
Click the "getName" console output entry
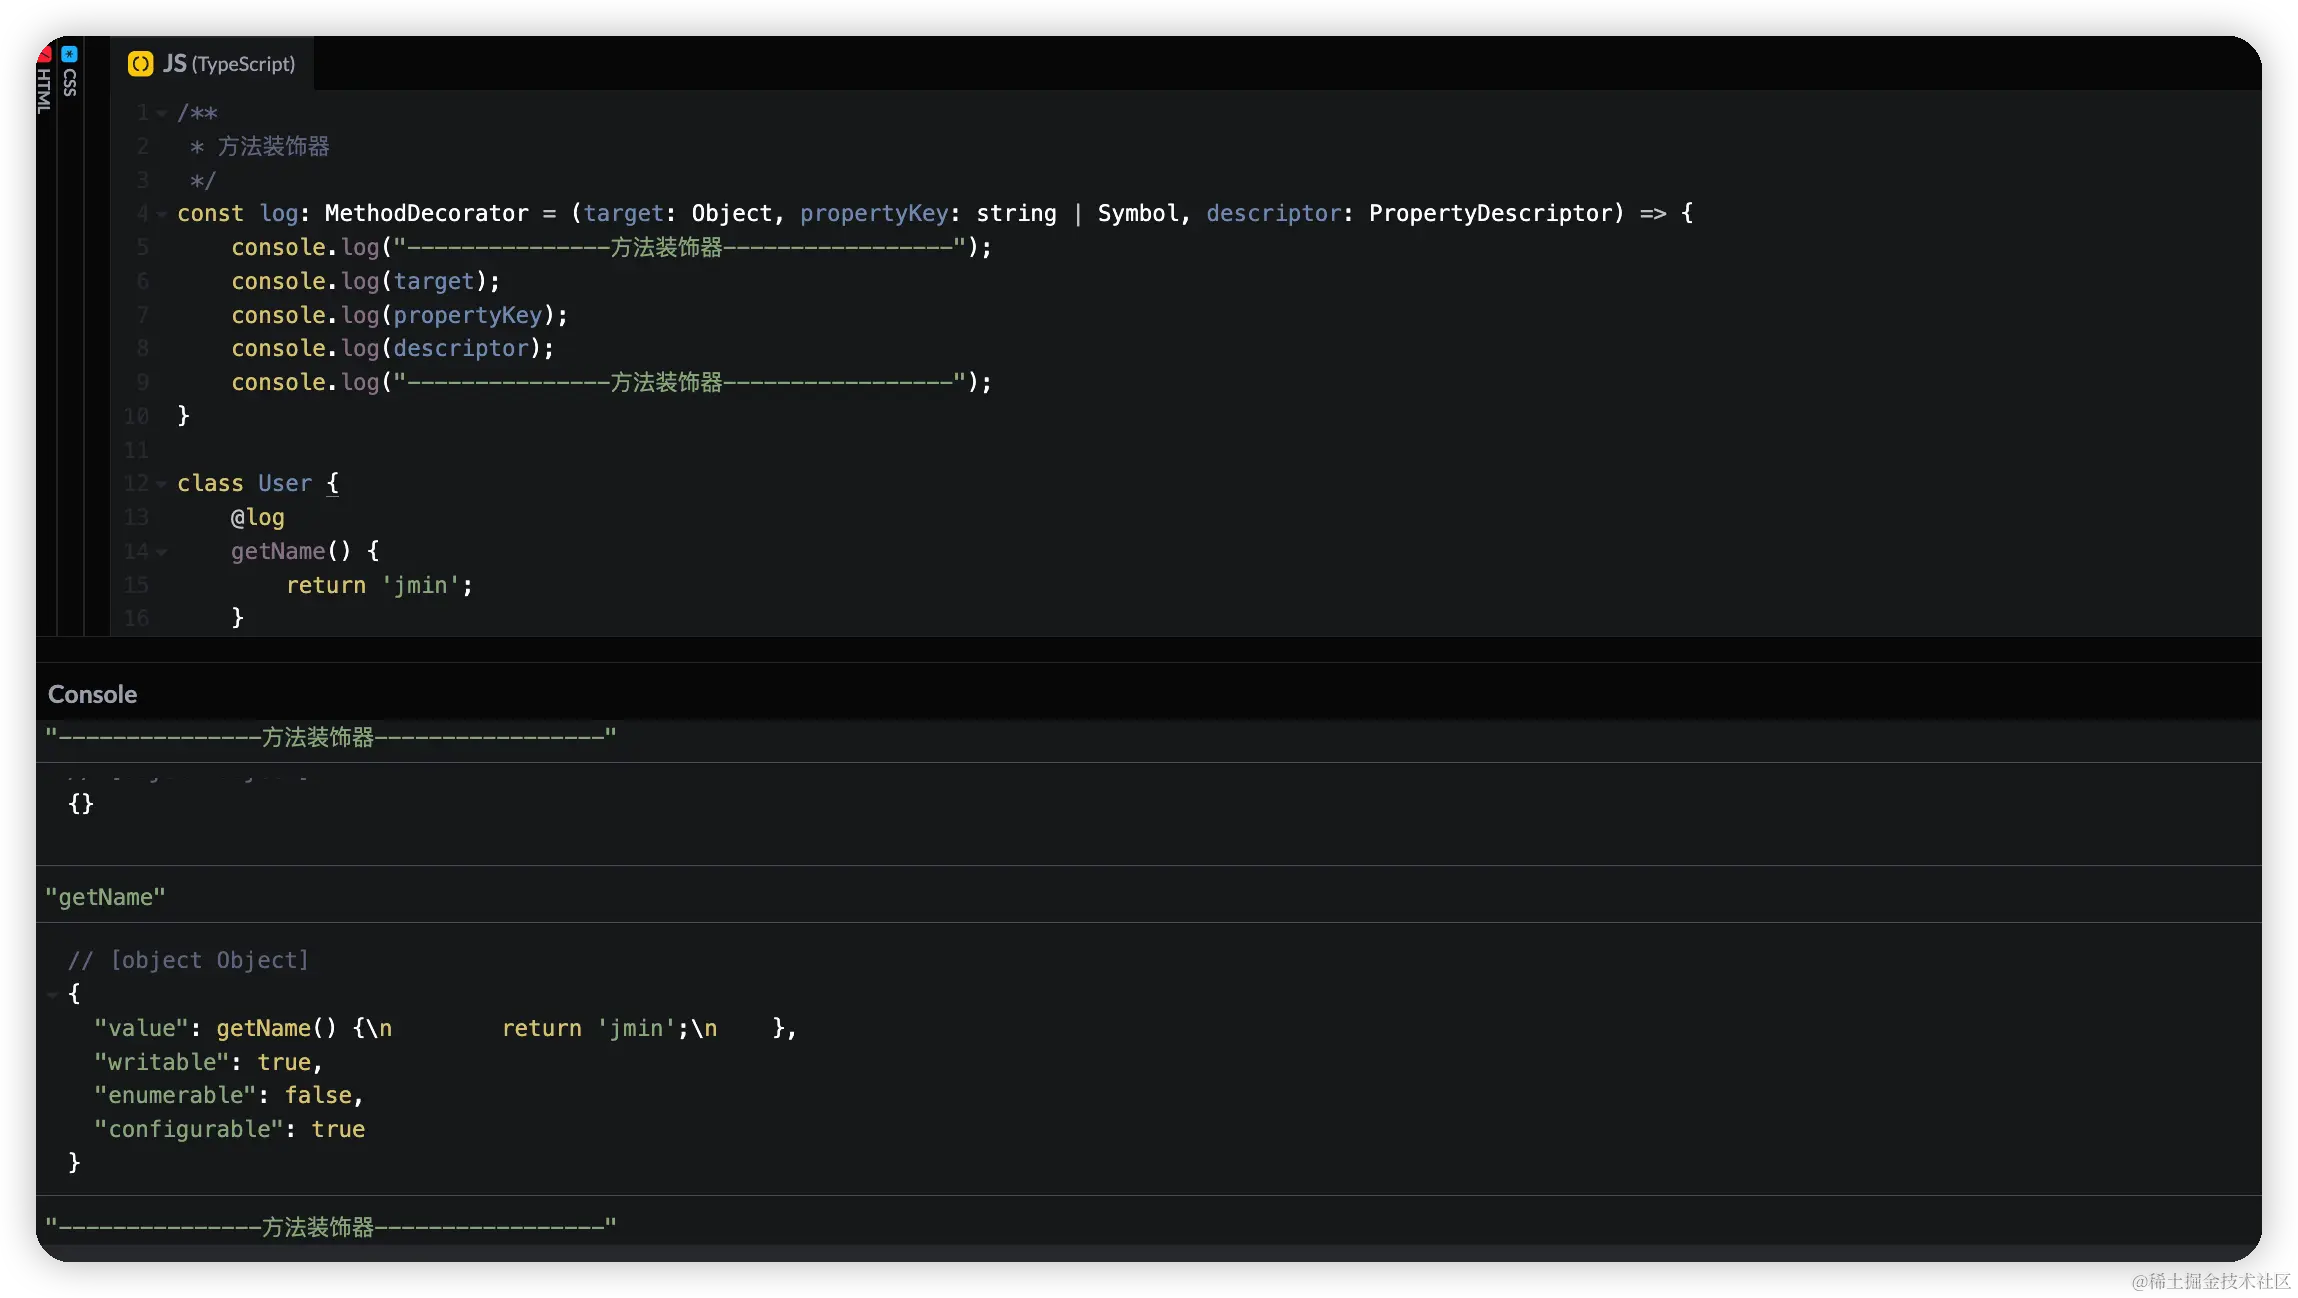pos(105,897)
